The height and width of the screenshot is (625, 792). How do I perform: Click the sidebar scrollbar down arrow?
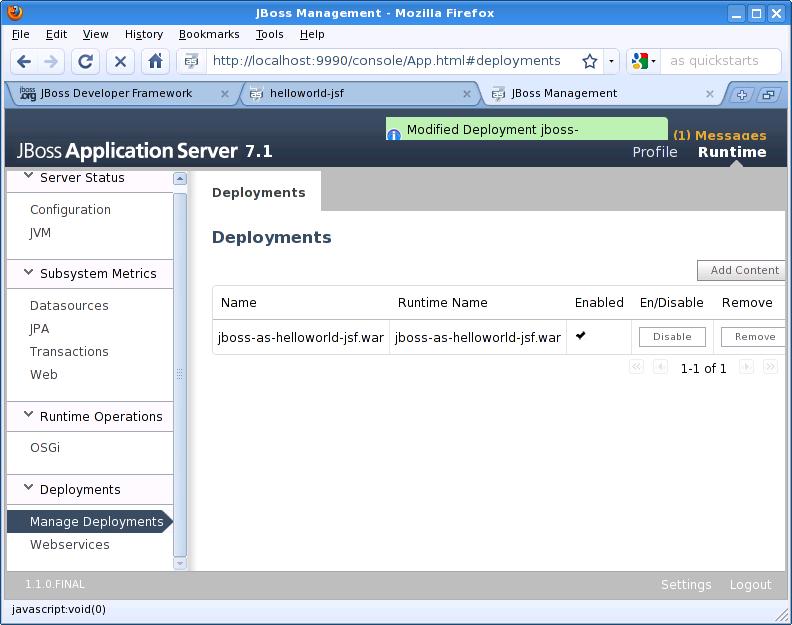point(180,563)
